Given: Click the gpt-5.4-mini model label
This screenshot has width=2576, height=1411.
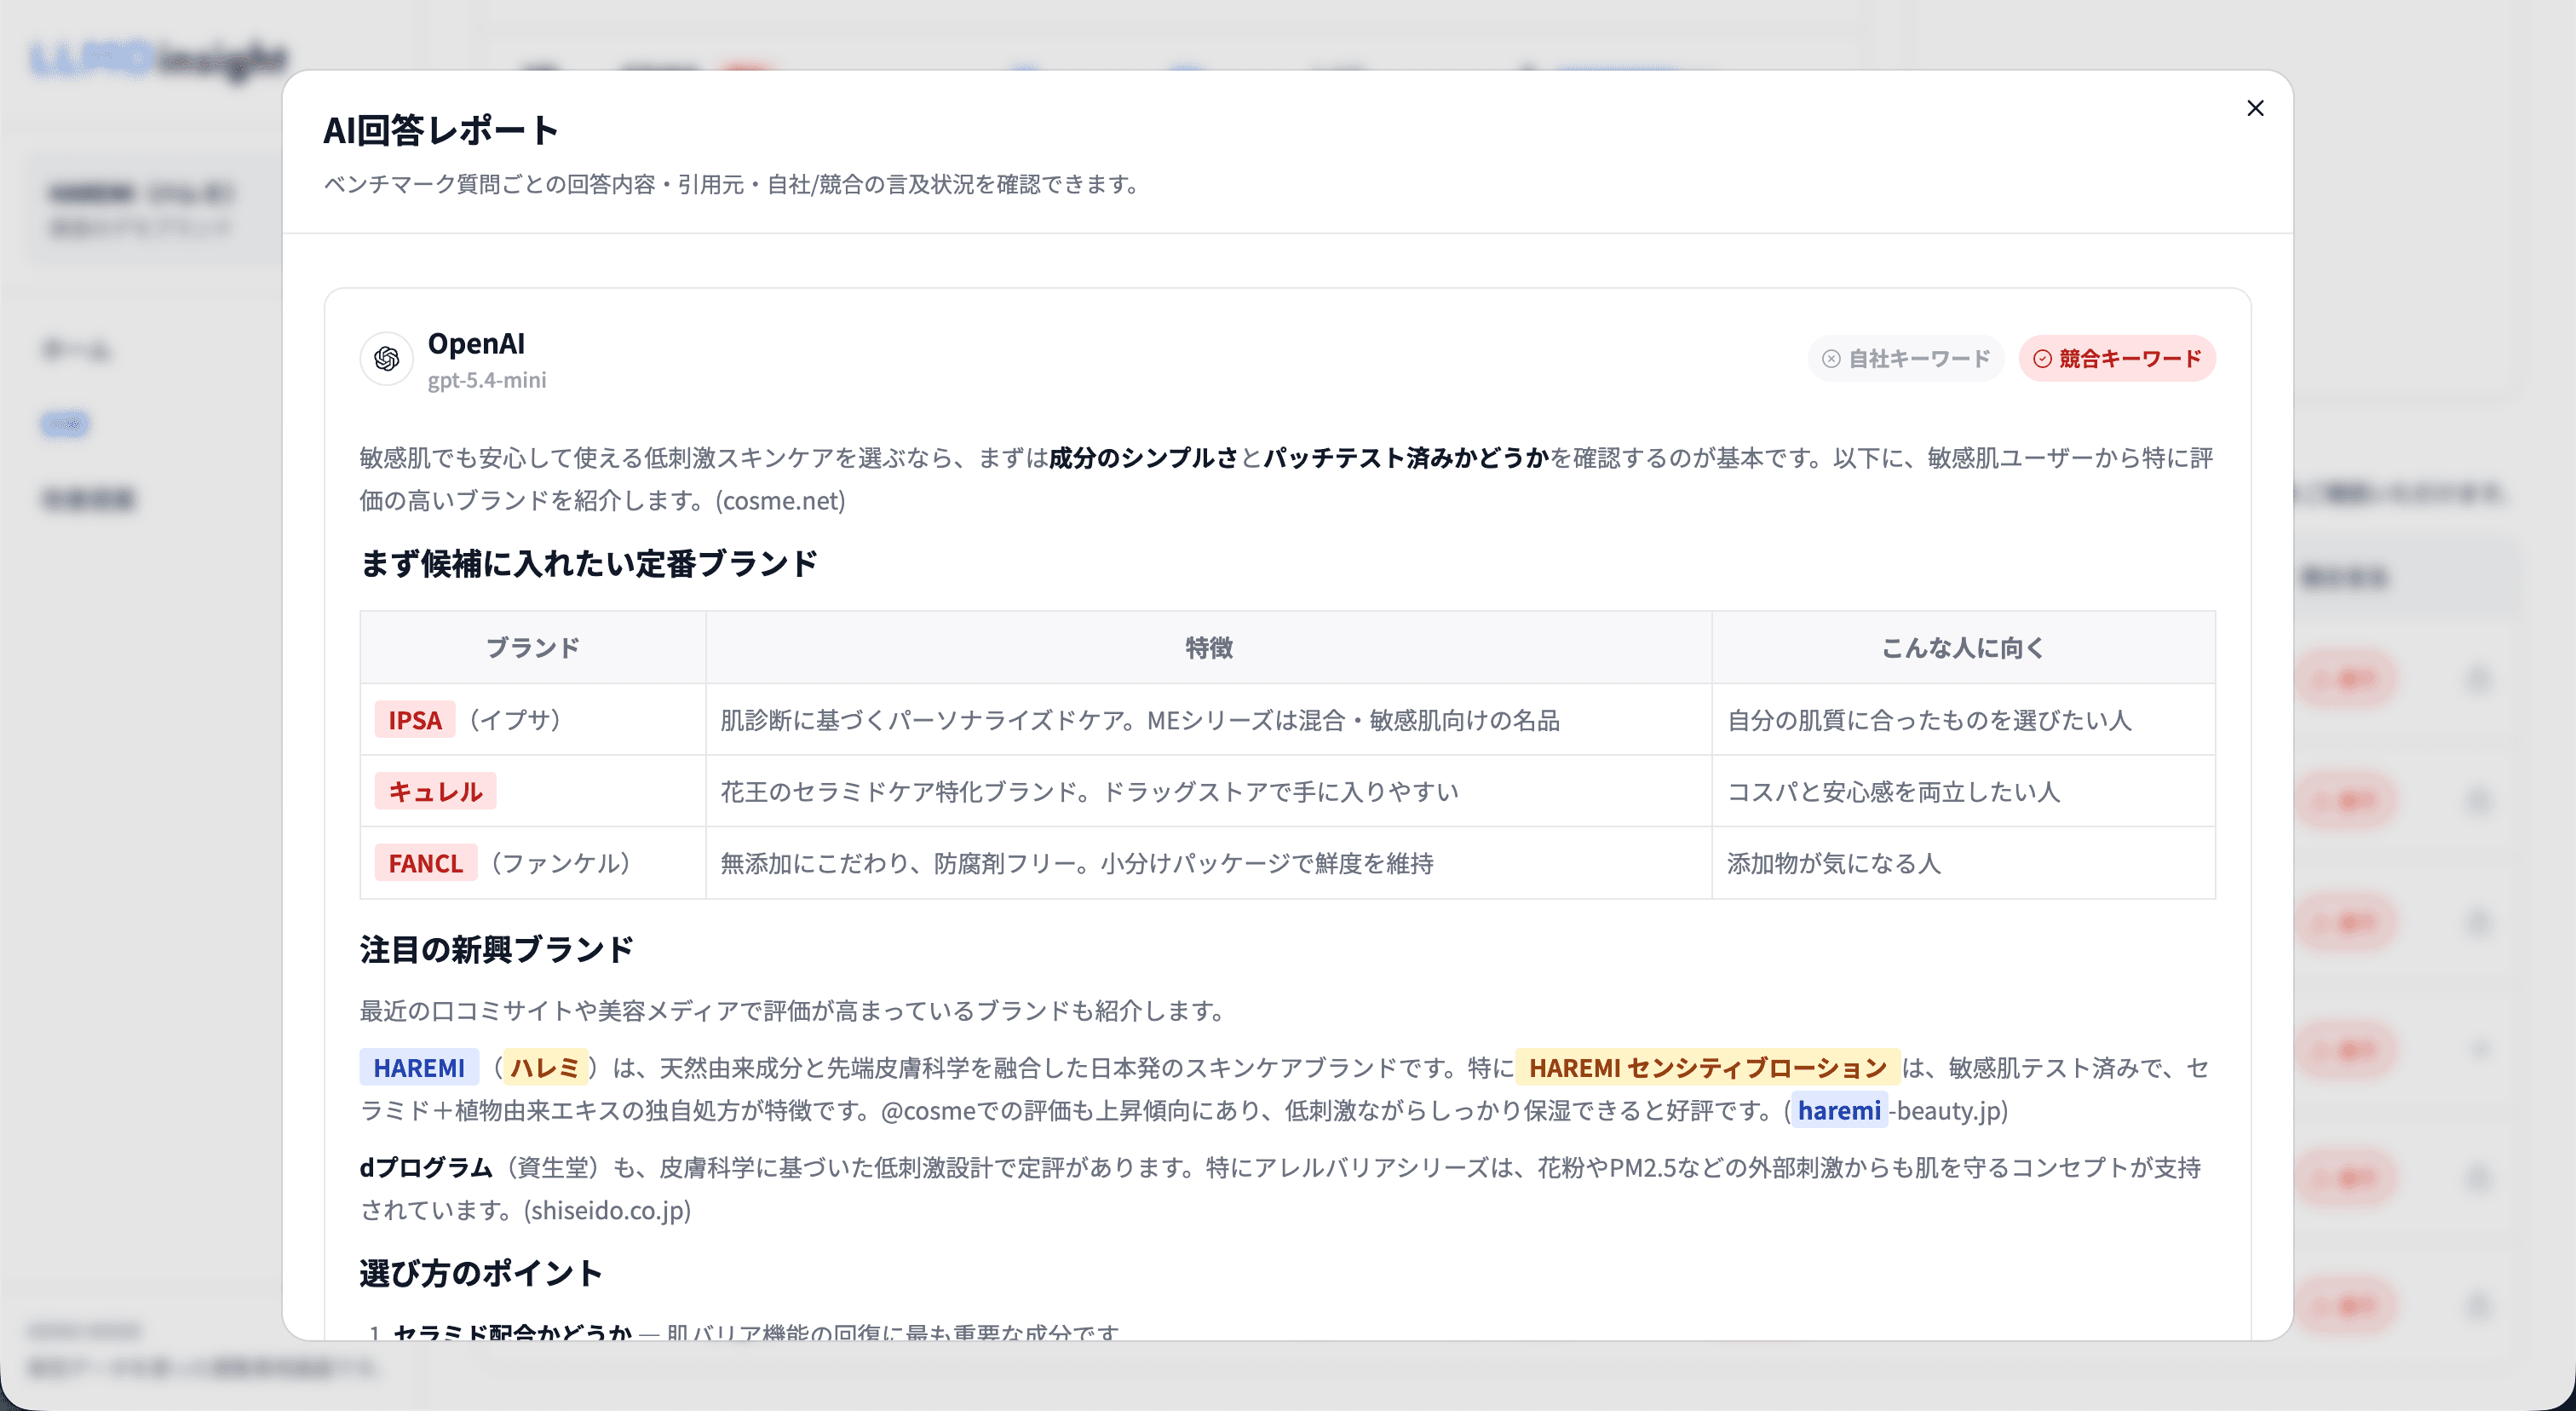Looking at the screenshot, I should pos(487,380).
